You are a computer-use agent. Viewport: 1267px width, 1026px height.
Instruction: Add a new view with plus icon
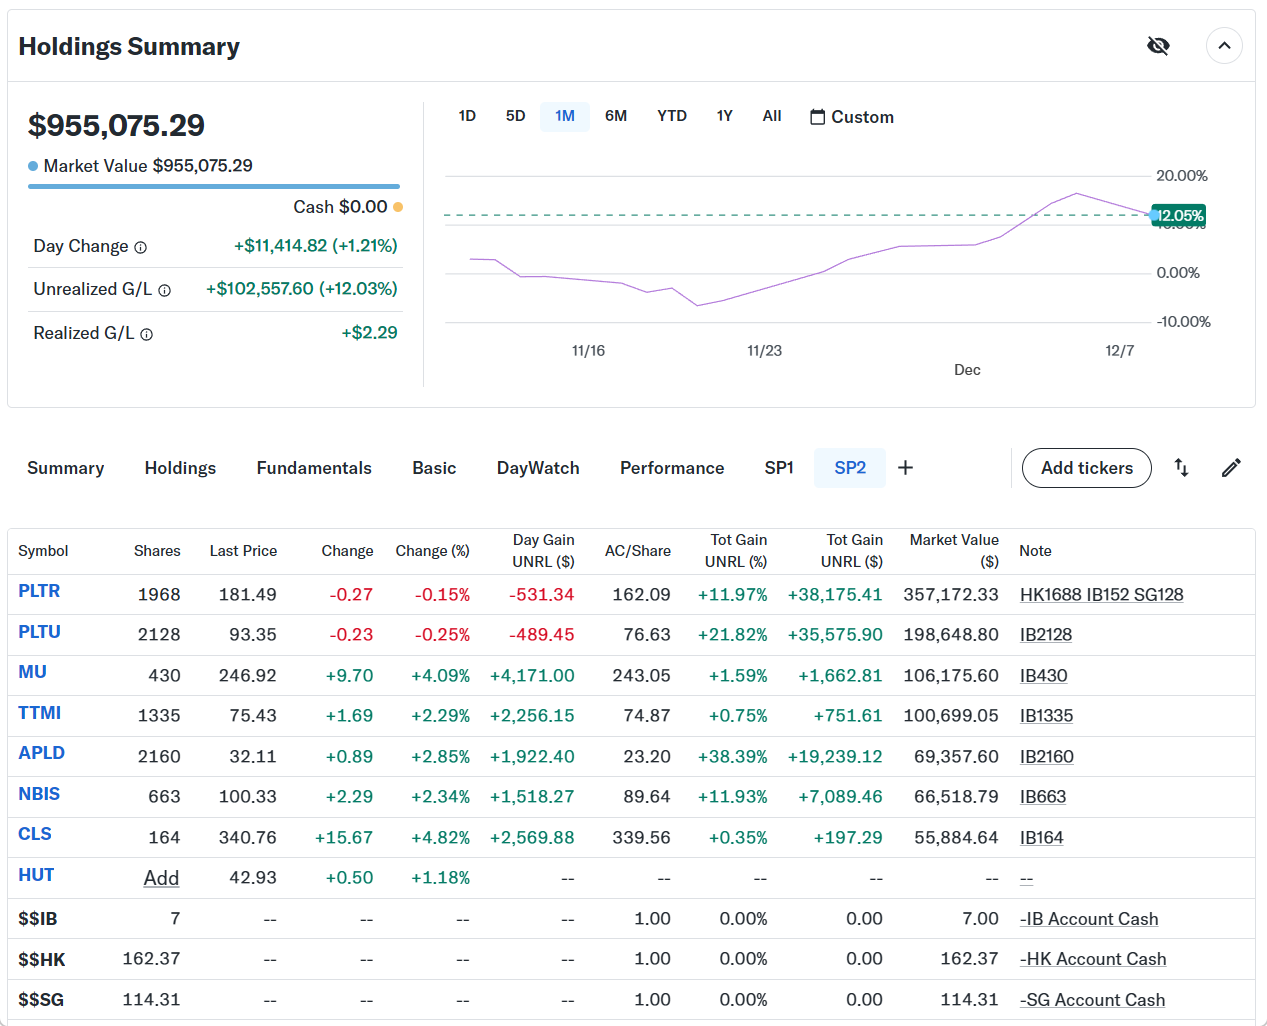(905, 468)
